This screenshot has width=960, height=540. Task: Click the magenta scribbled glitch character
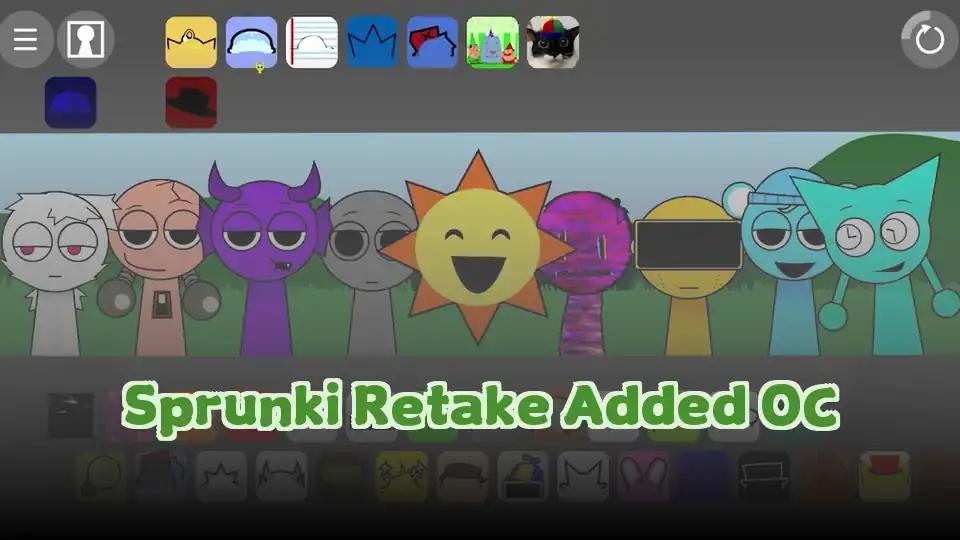pyautogui.click(x=585, y=272)
